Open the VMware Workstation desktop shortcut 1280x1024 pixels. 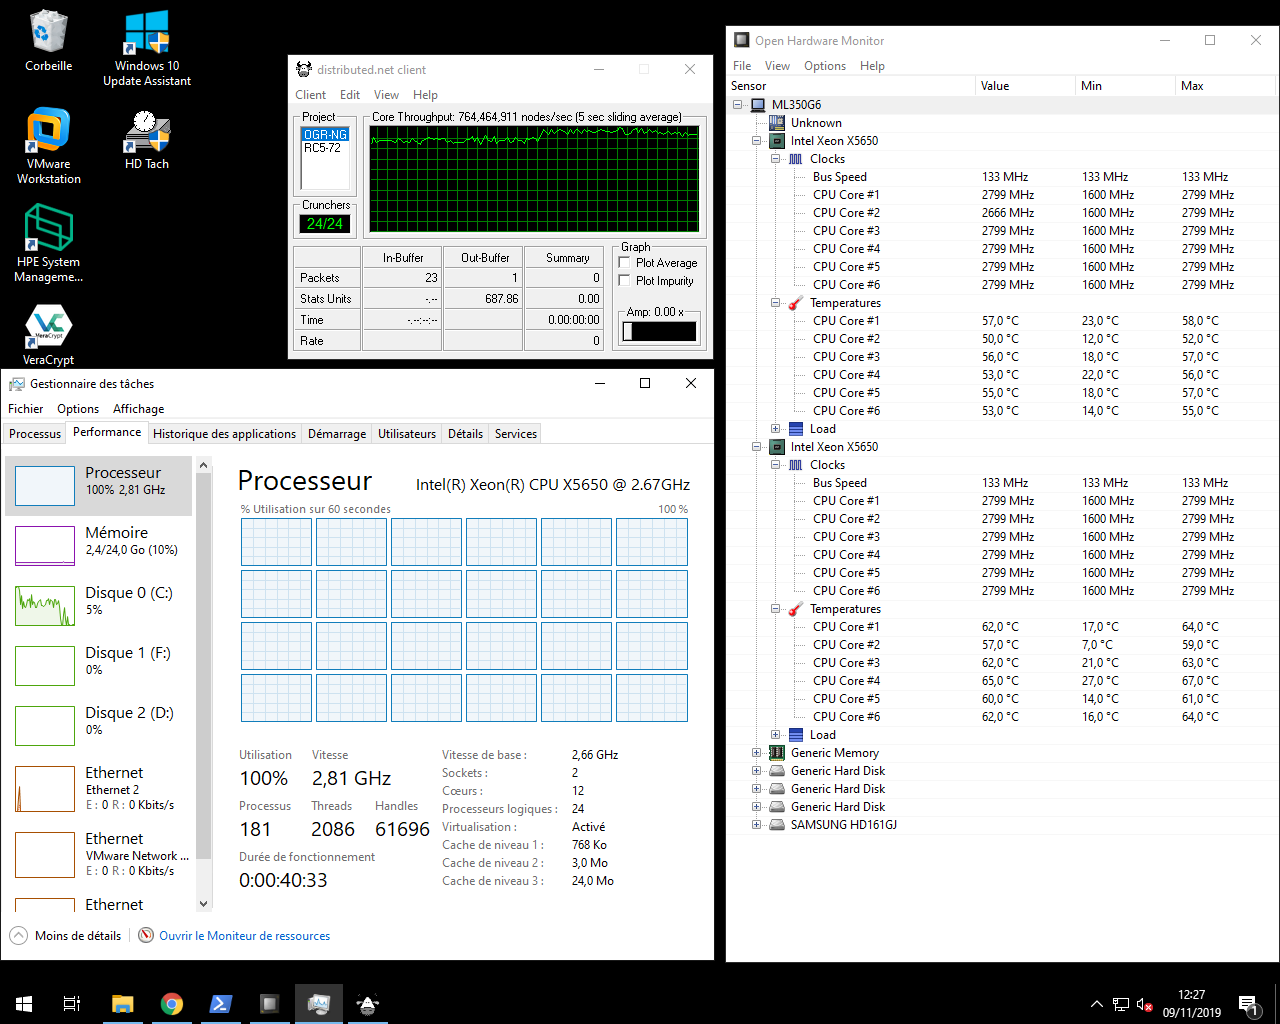point(48,146)
